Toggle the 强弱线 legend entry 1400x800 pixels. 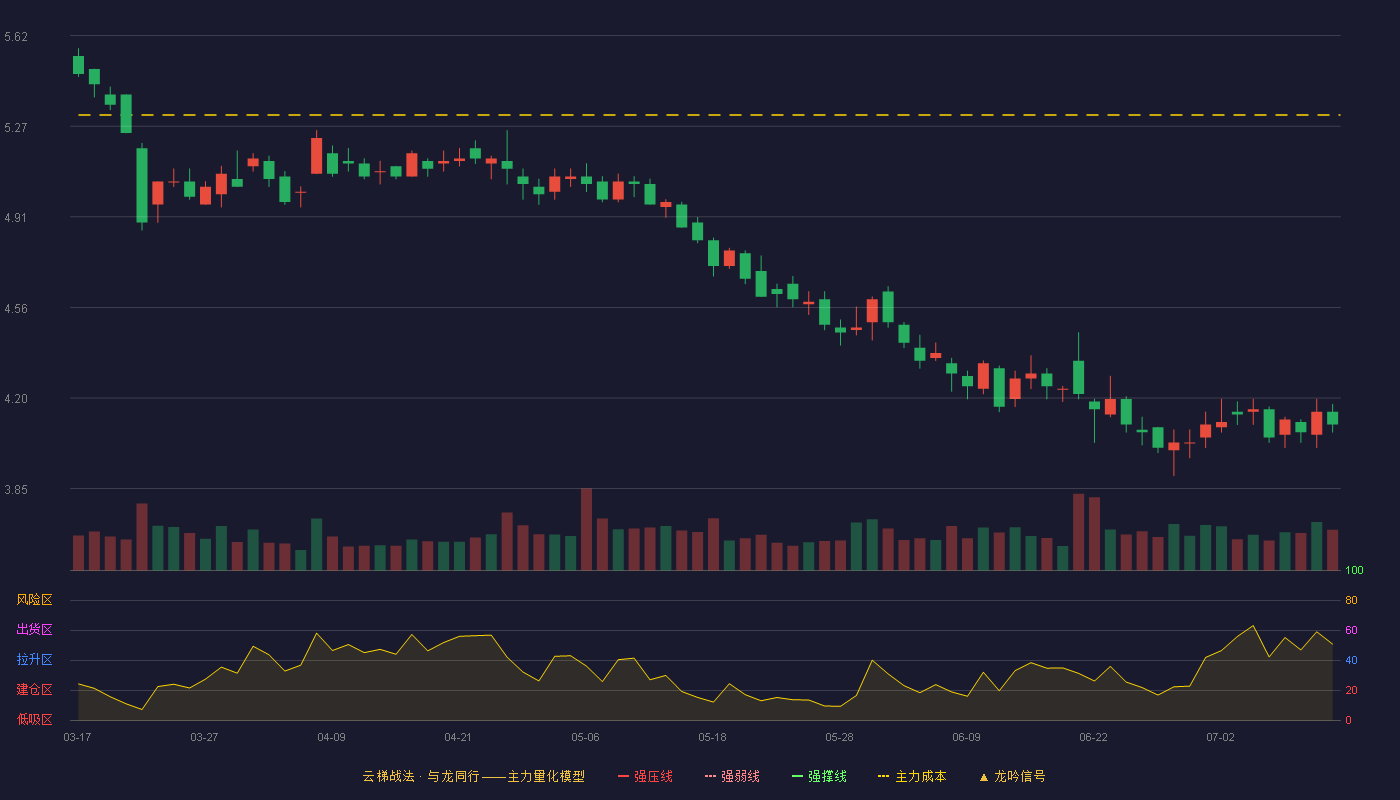pos(732,776)
